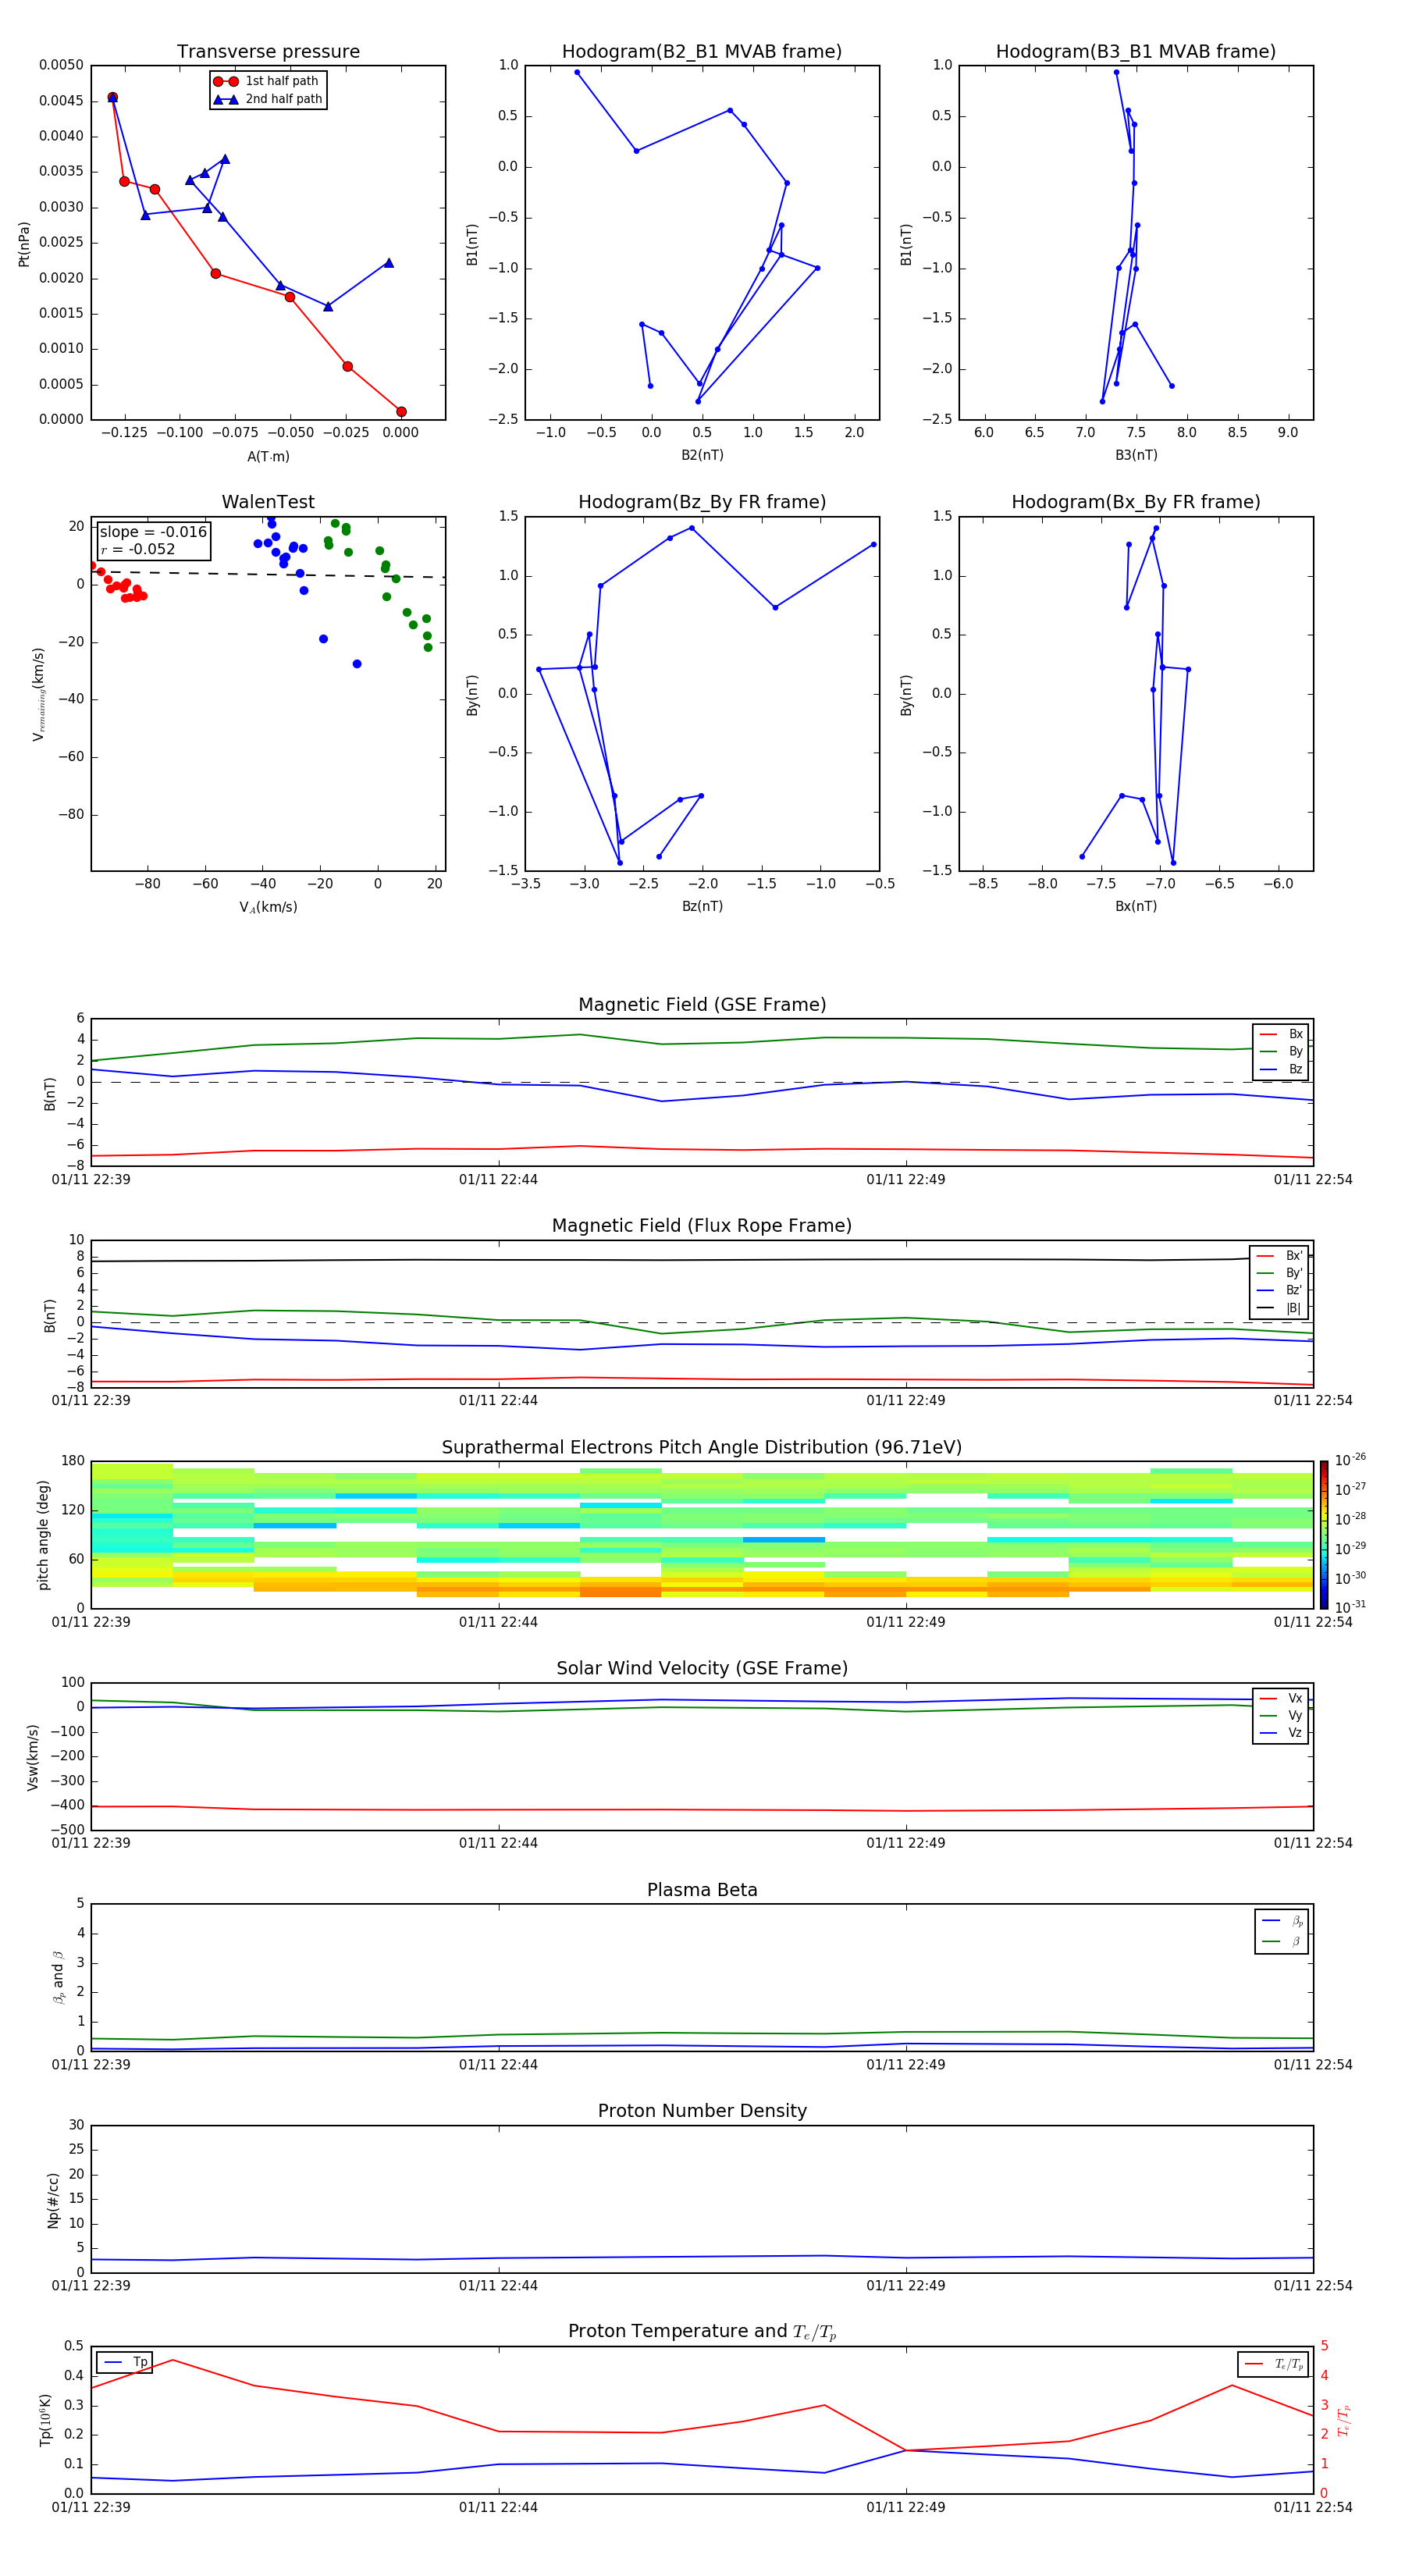Click the "Vsw(km/s)" y-axis label
Screen dimensions: 1405x2576
tap(33, 1756)
